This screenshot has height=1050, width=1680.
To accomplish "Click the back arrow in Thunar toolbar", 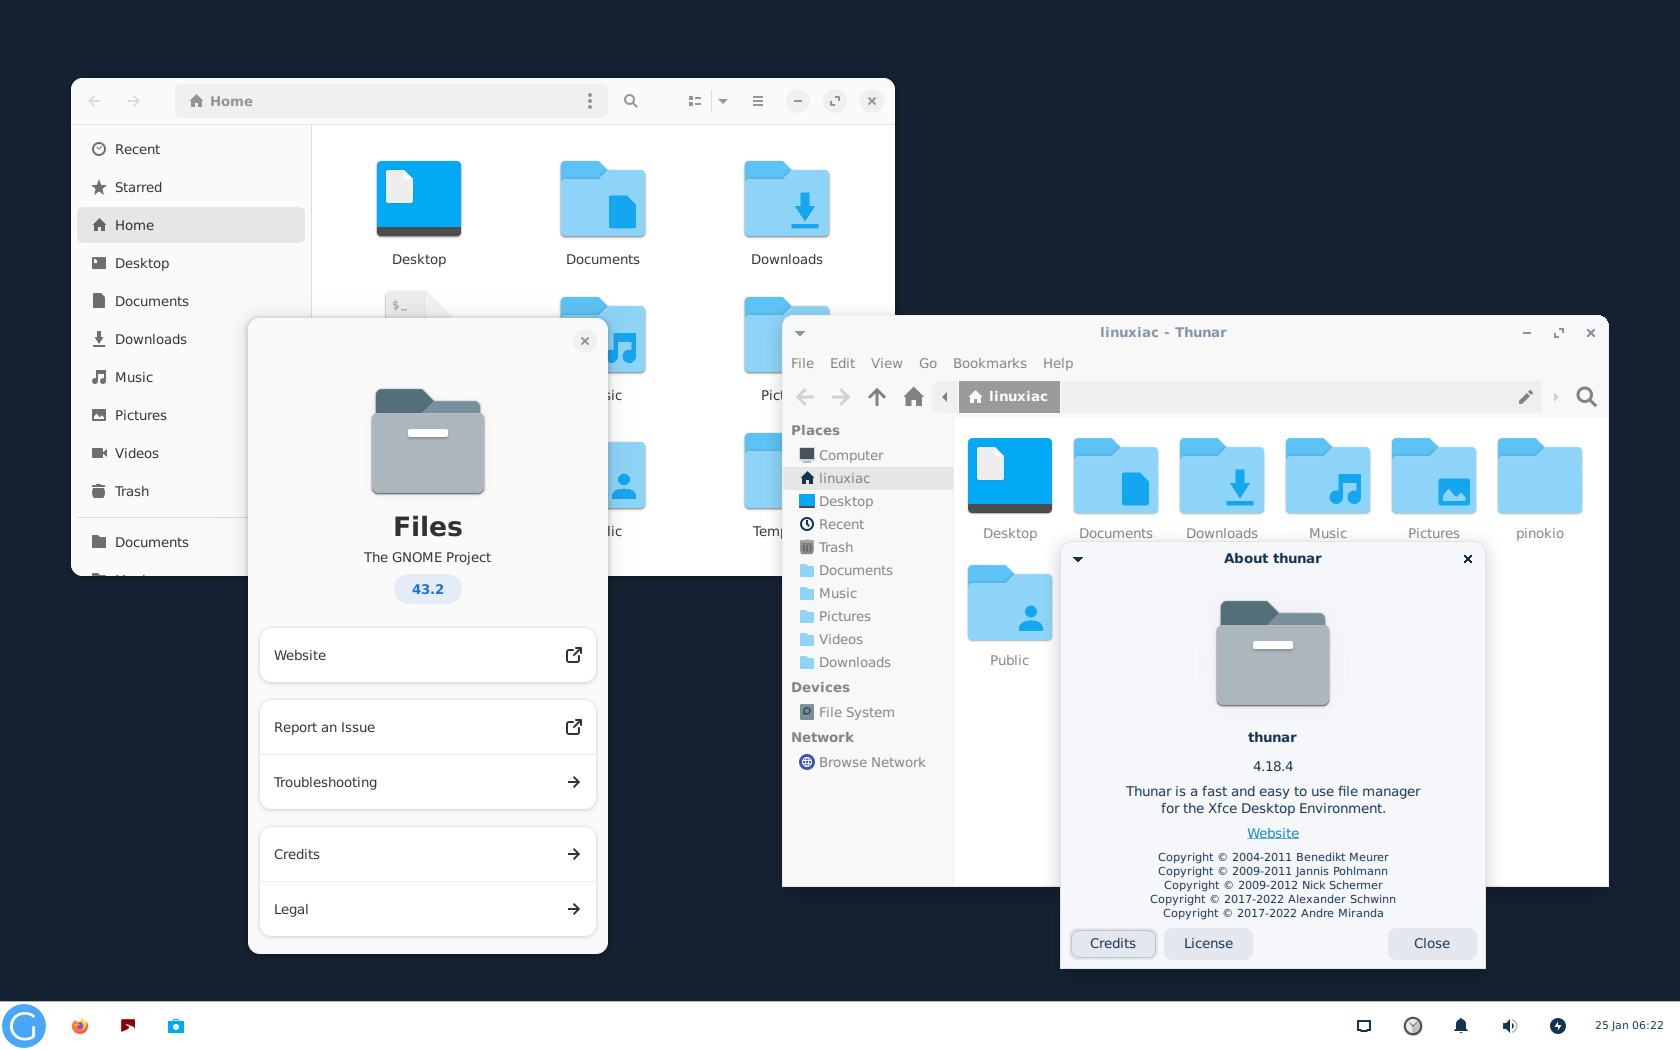I will (x=805, y=397).
